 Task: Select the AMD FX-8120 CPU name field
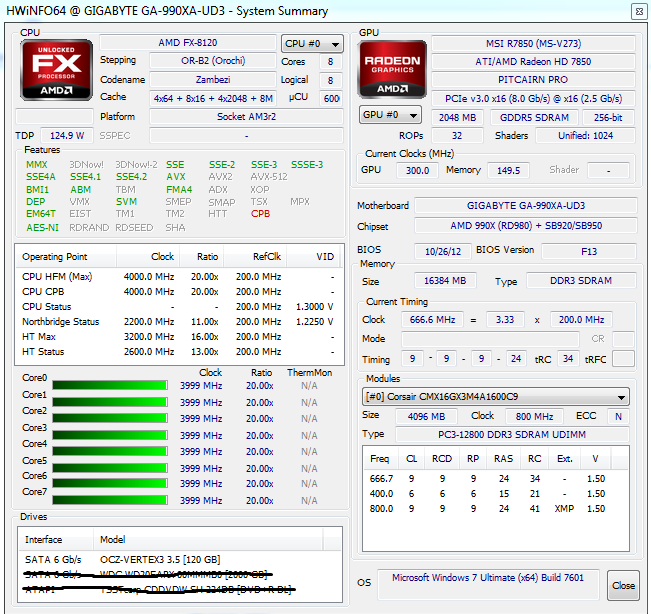188,43
